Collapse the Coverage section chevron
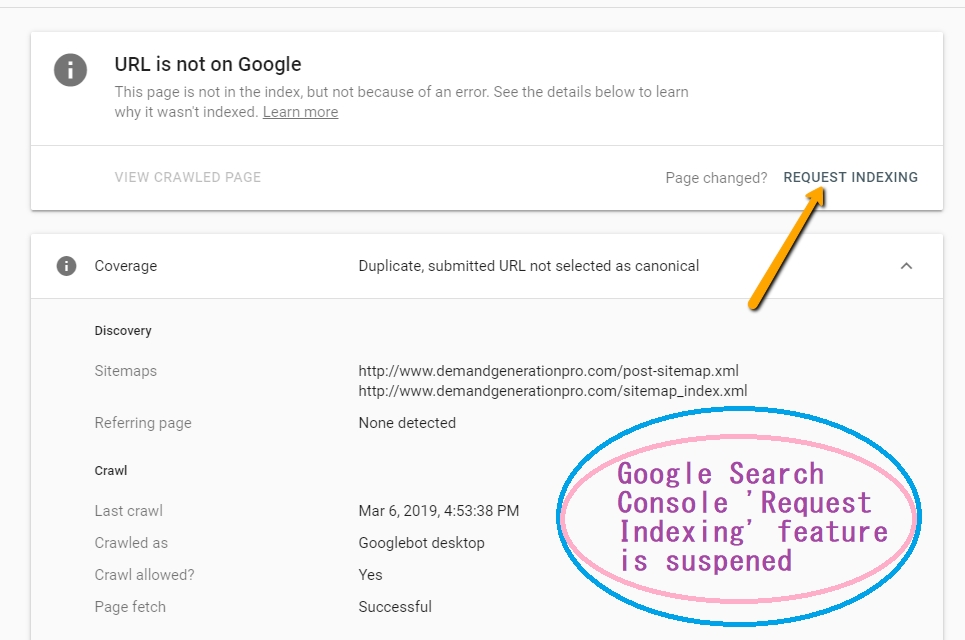The width and height of the screenshot is (965, 640). (x=906, y=266)
